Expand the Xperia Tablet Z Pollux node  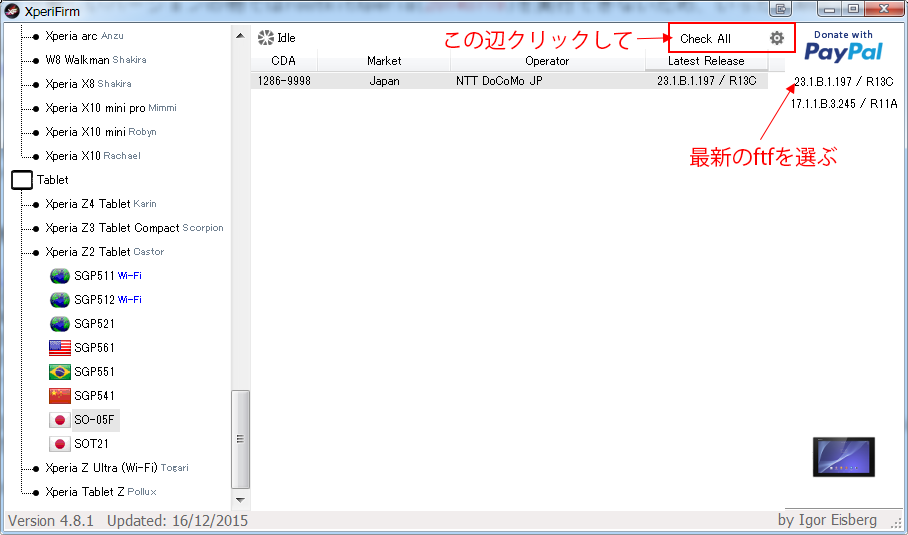(x=101, y=492)
